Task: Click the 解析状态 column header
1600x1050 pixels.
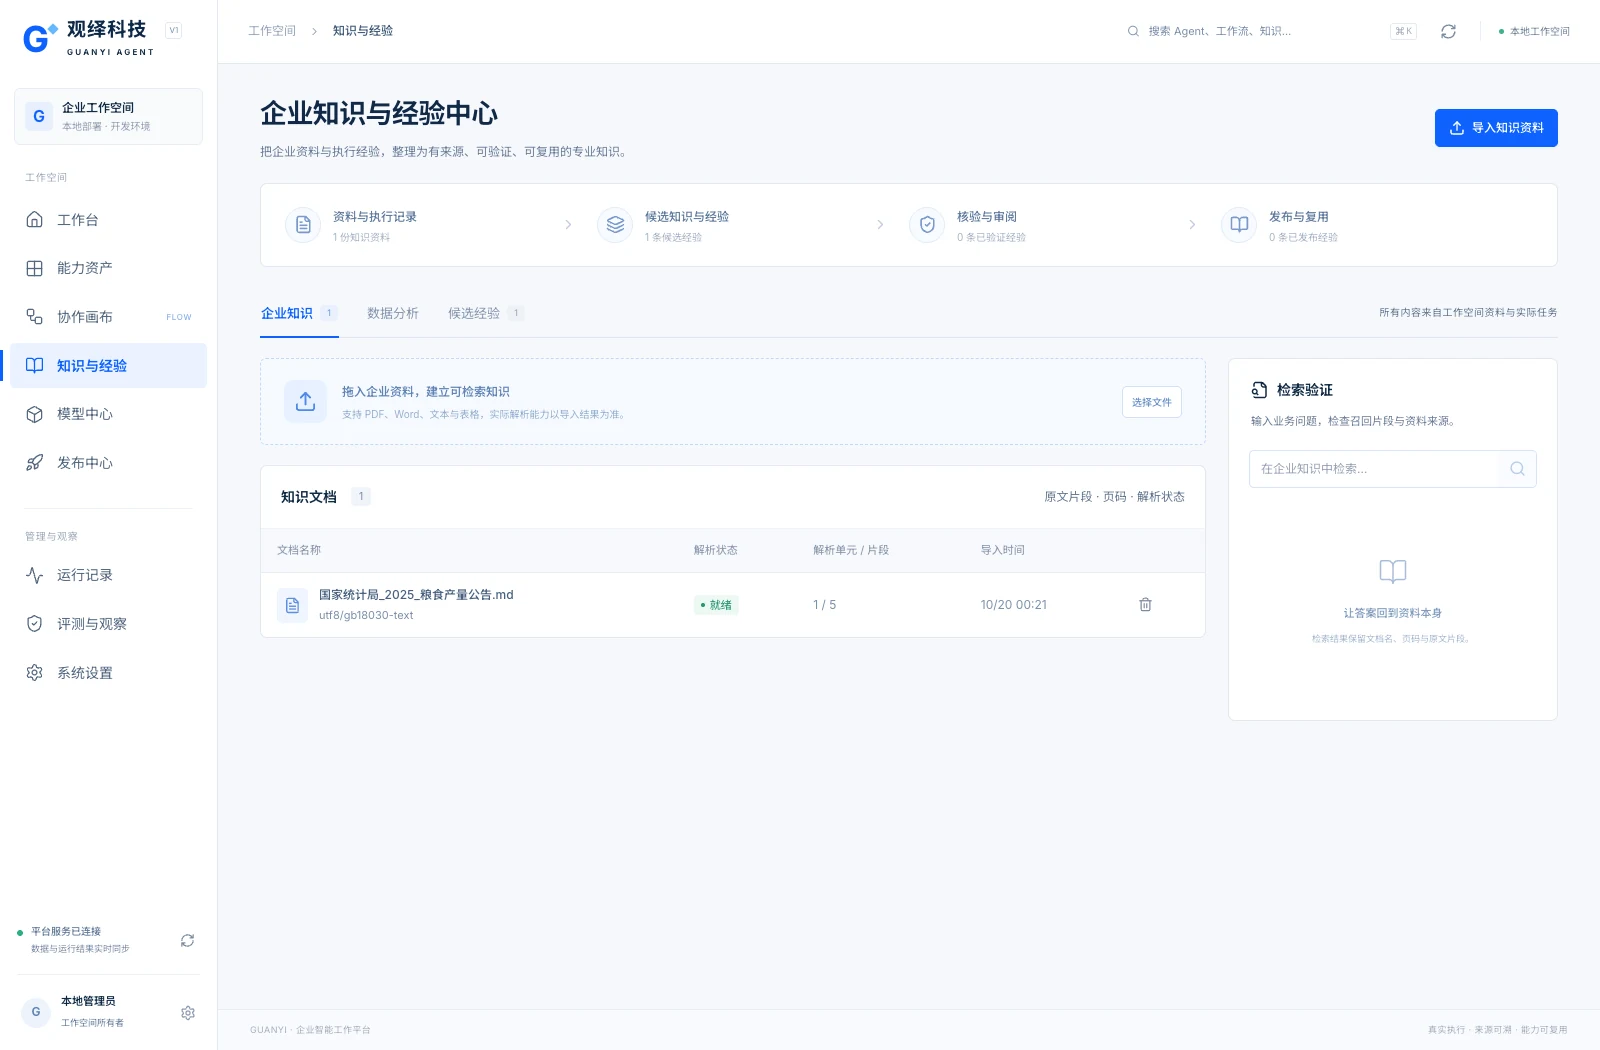Action: pos(716,550)
